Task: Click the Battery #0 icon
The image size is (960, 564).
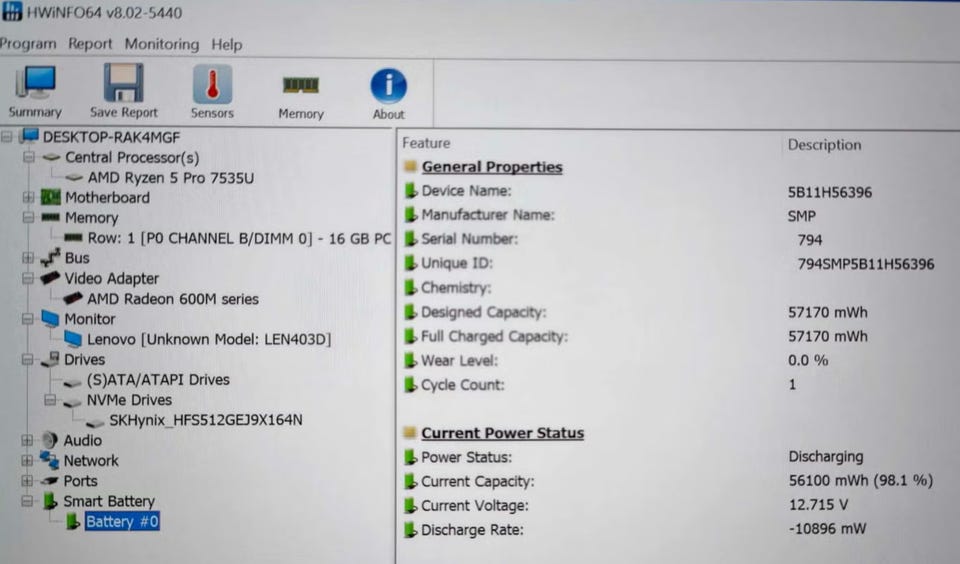Action: click(73, 522)
